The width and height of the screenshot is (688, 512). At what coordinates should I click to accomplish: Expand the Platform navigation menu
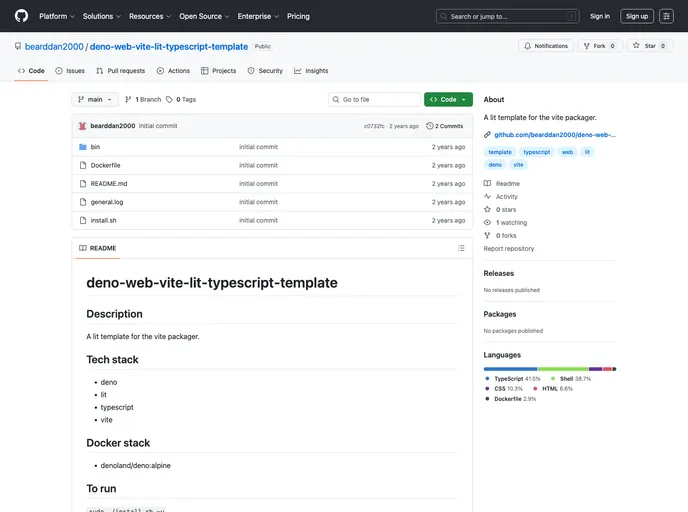click(x=56, y=16)
